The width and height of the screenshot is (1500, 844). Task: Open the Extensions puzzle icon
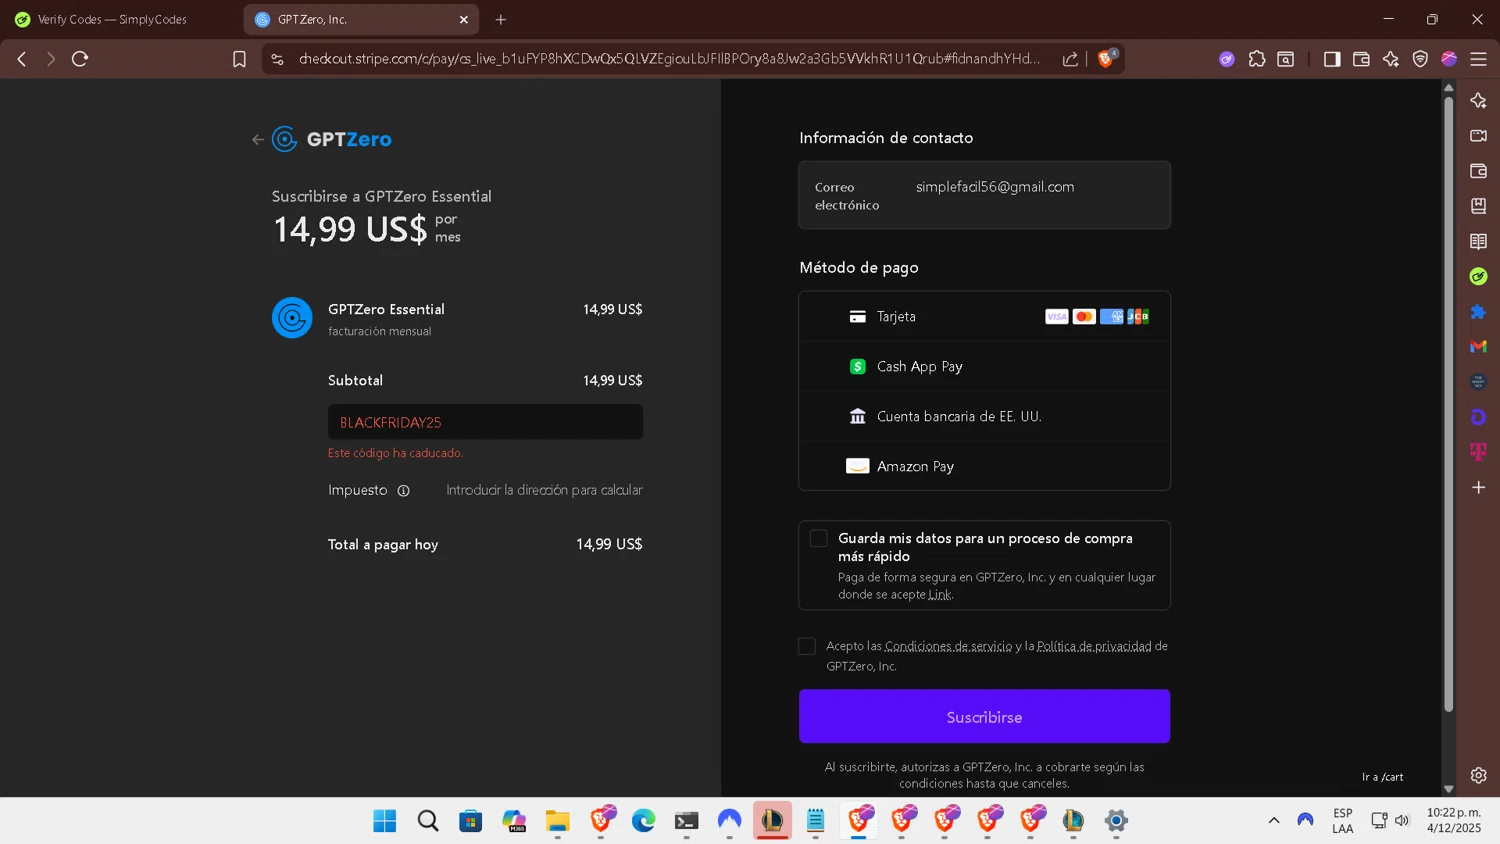point(1257,59)
